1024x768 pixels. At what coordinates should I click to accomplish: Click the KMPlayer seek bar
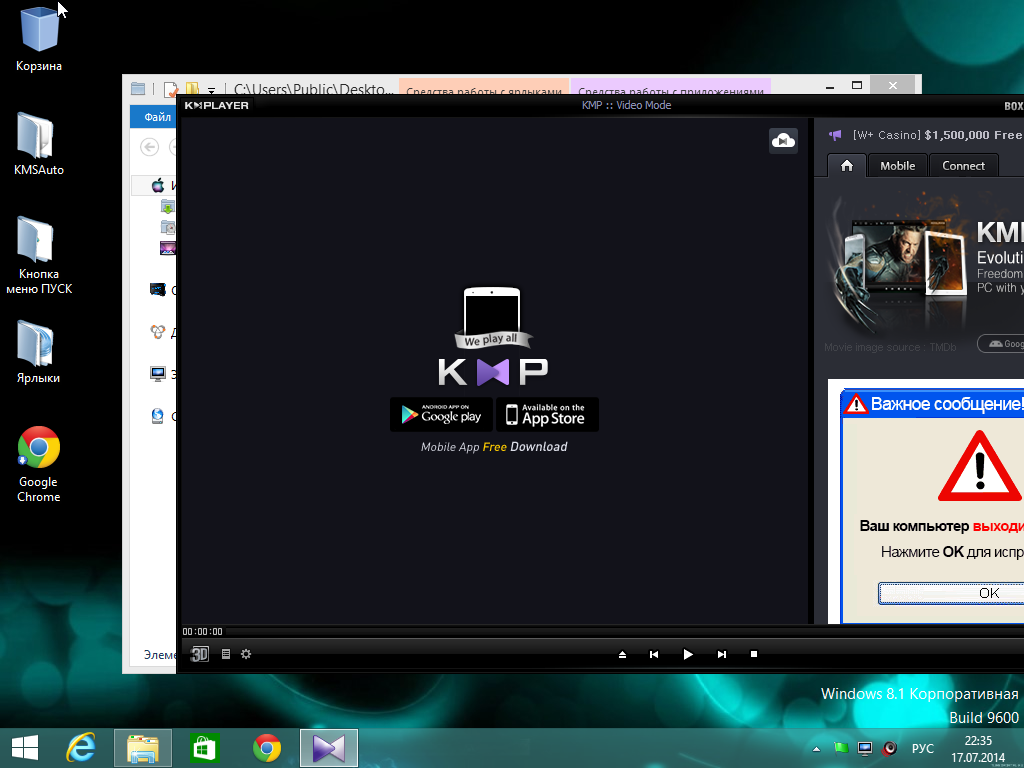[626, 632]
